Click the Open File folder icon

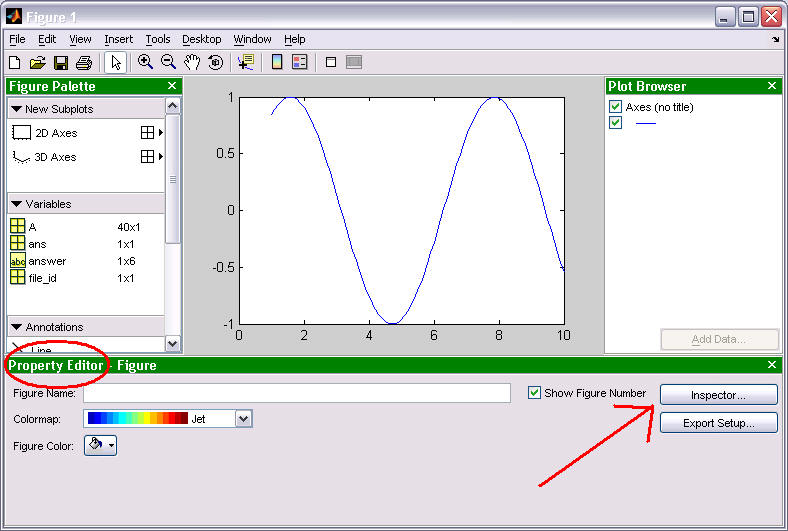click(x=37, y=62)
